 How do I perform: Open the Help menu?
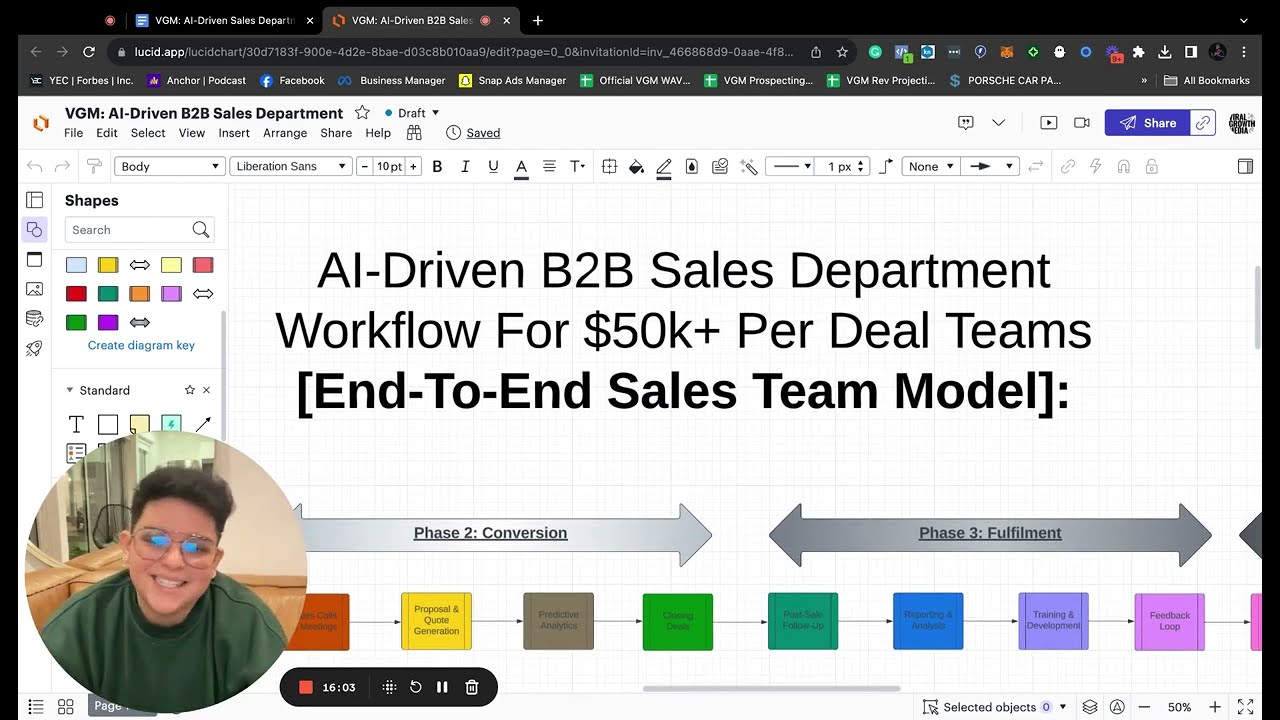(378, 133)
